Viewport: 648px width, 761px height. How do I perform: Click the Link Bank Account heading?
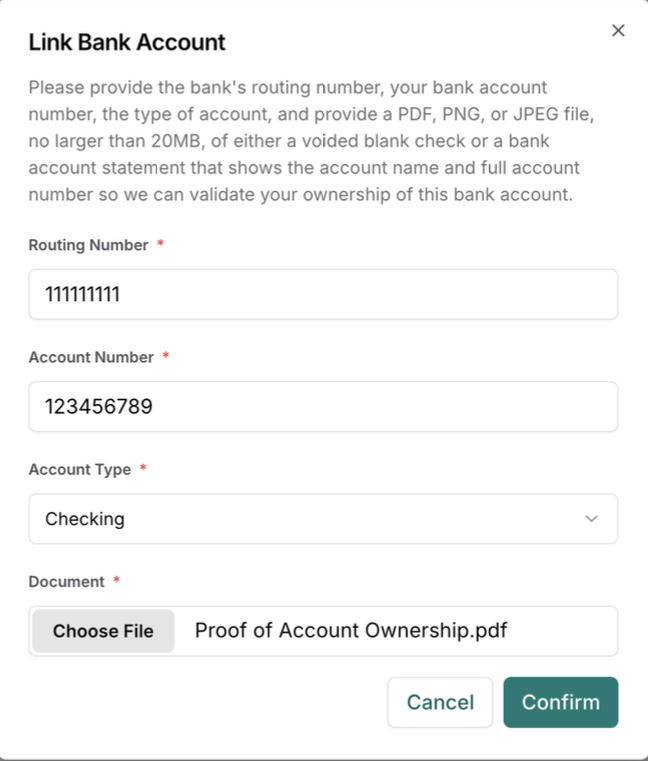[127, 42]
